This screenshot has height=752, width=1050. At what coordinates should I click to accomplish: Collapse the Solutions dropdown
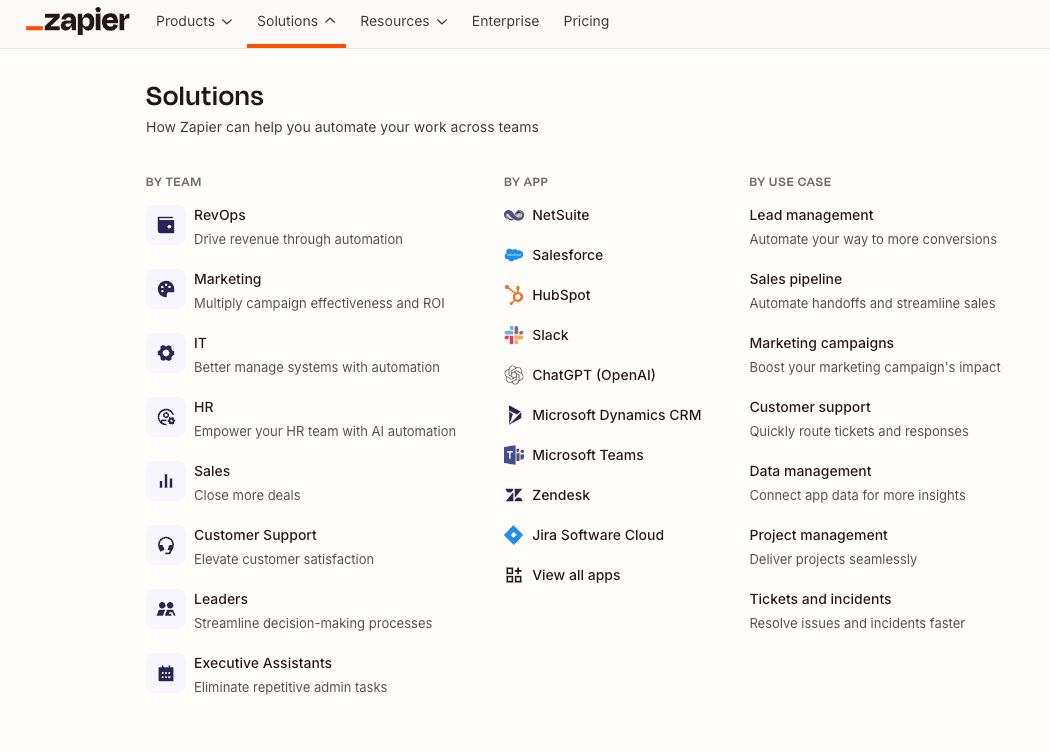click(x=295, y=21)
